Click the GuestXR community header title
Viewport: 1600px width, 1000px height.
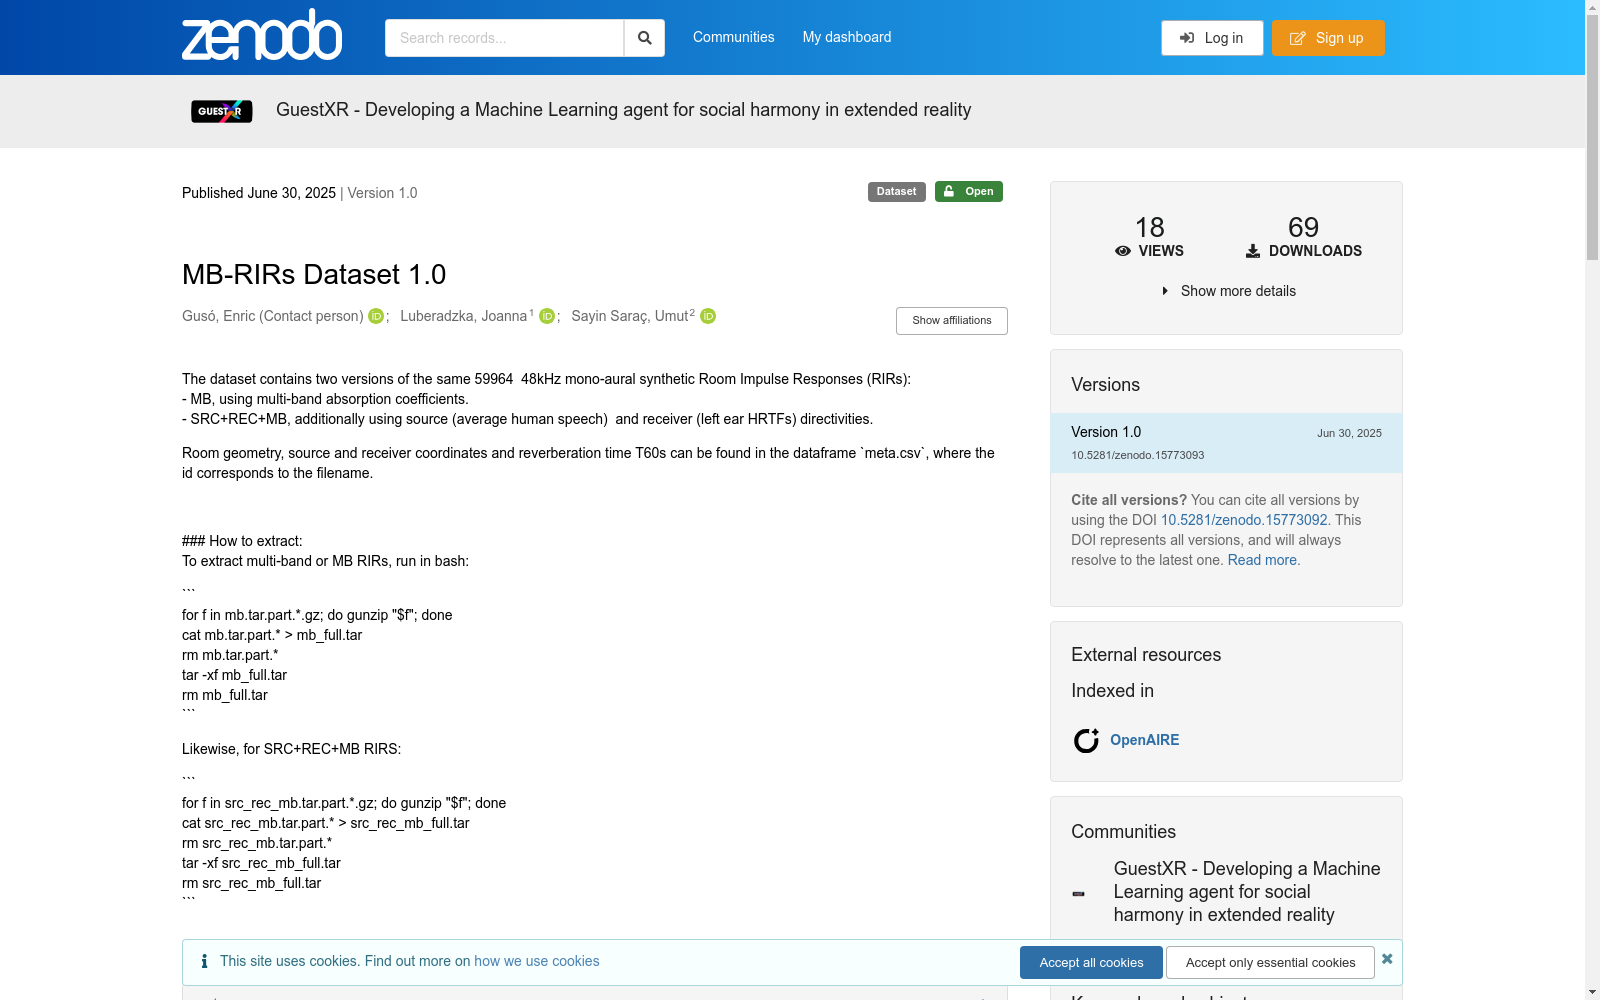click(x=624, y=110)
